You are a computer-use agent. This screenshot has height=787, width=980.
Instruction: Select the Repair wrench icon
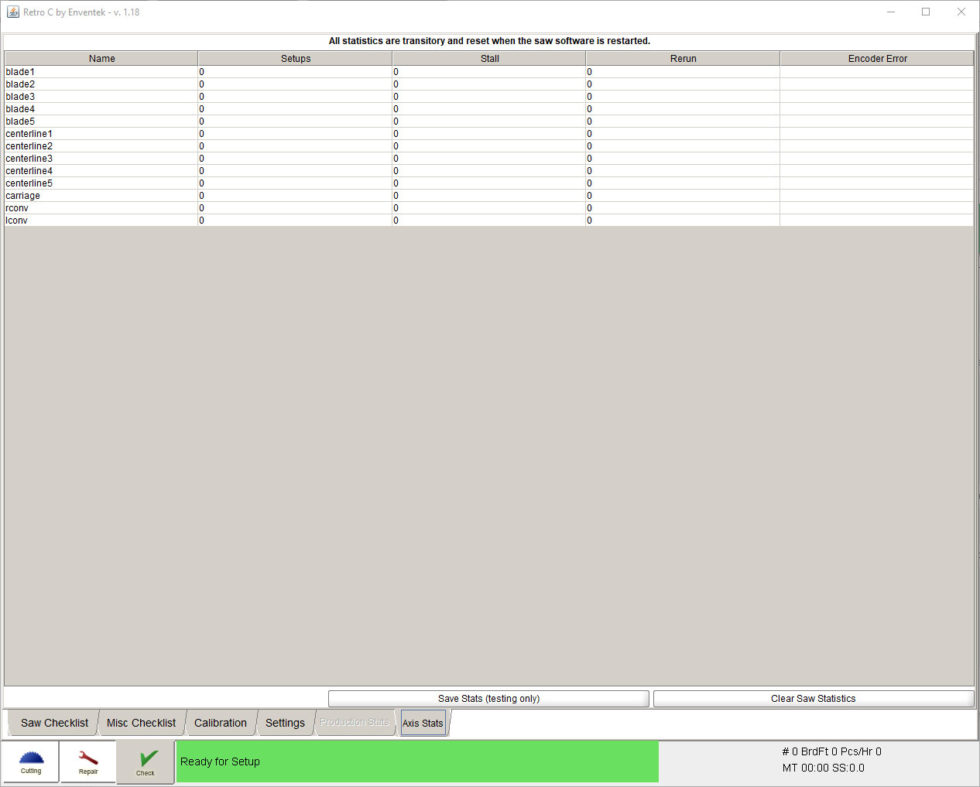click(88, 761)
